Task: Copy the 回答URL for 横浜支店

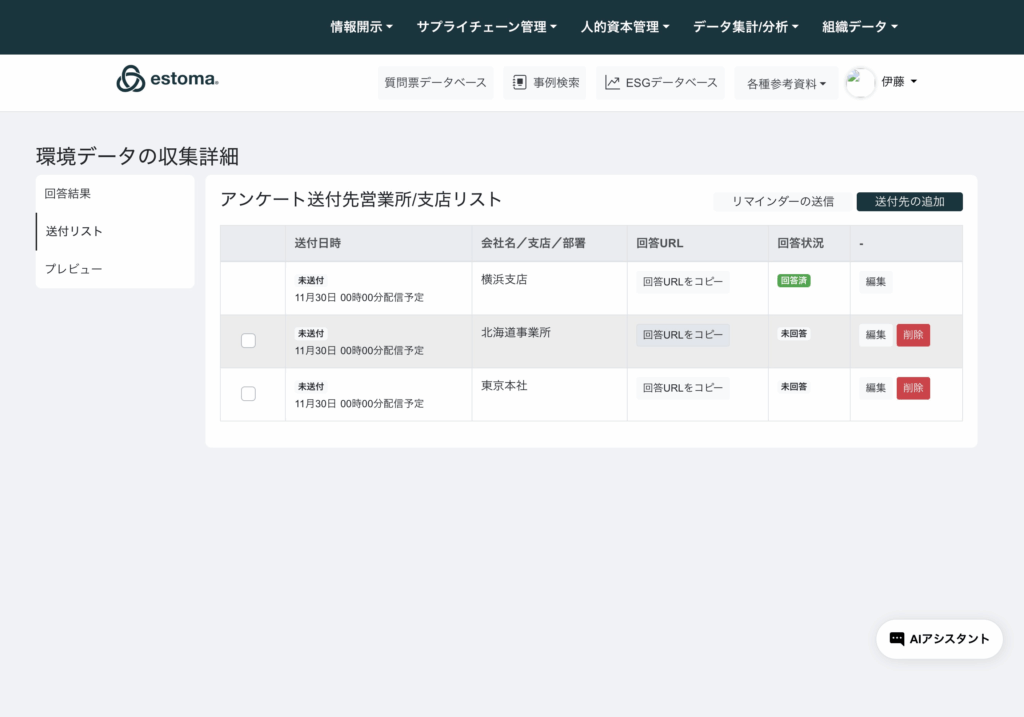Action: (x=682, y=282)
